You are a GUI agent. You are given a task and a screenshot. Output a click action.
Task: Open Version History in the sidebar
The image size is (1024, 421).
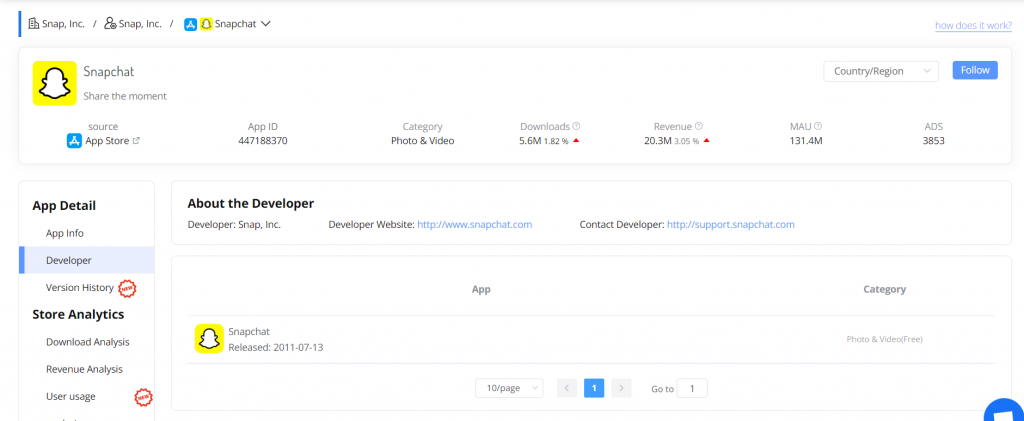[80, 288]
